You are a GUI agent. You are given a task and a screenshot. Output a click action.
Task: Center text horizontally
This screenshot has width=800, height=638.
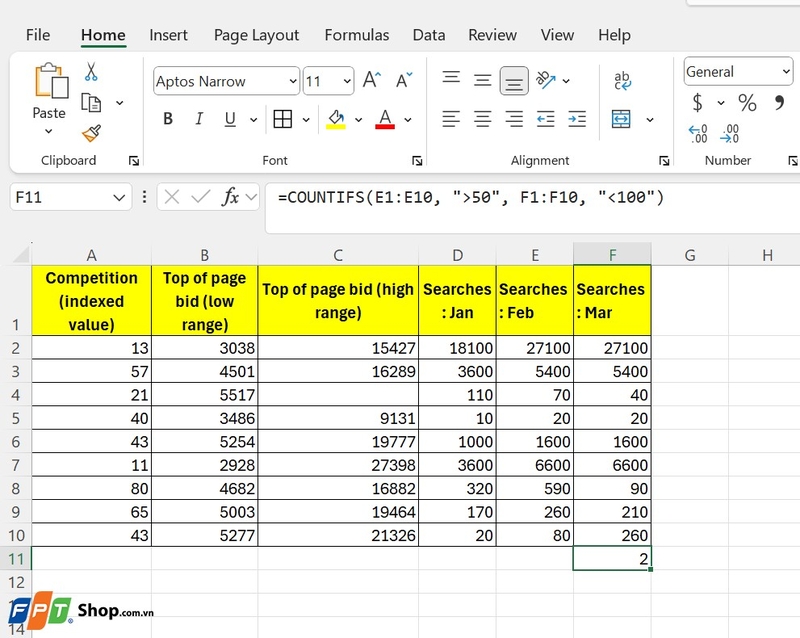[x=482, y=119]
